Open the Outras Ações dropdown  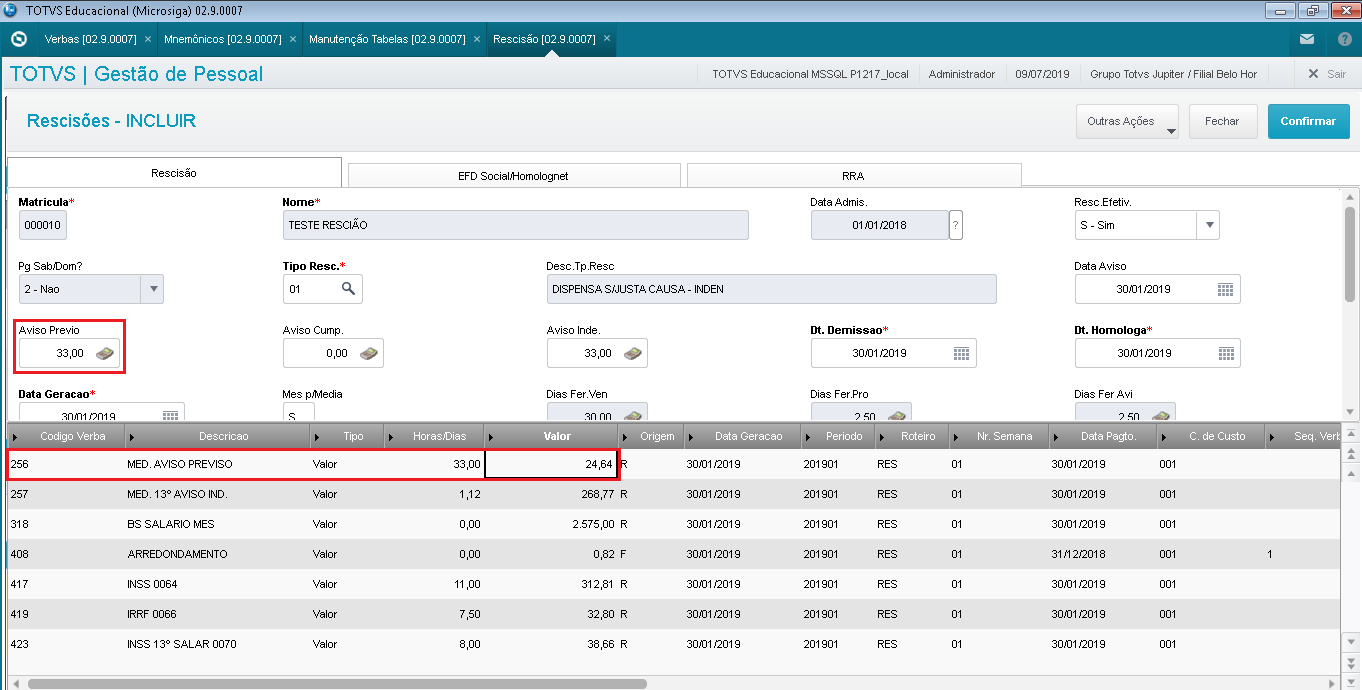coord(1127,121)
